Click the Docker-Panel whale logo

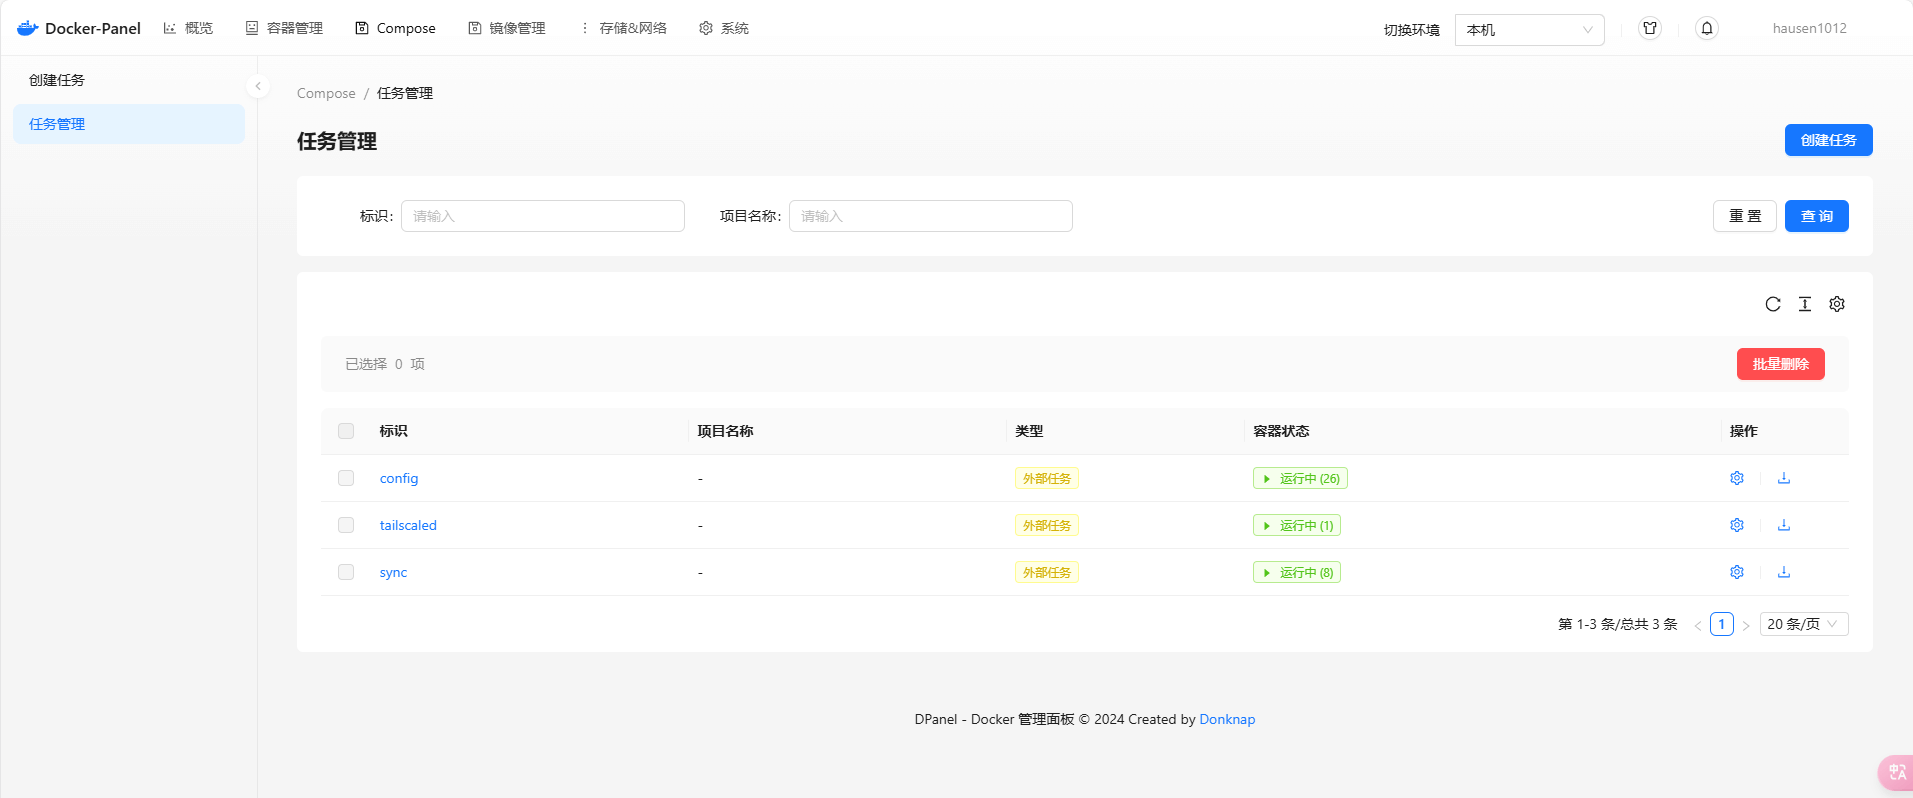coord(27,28)
